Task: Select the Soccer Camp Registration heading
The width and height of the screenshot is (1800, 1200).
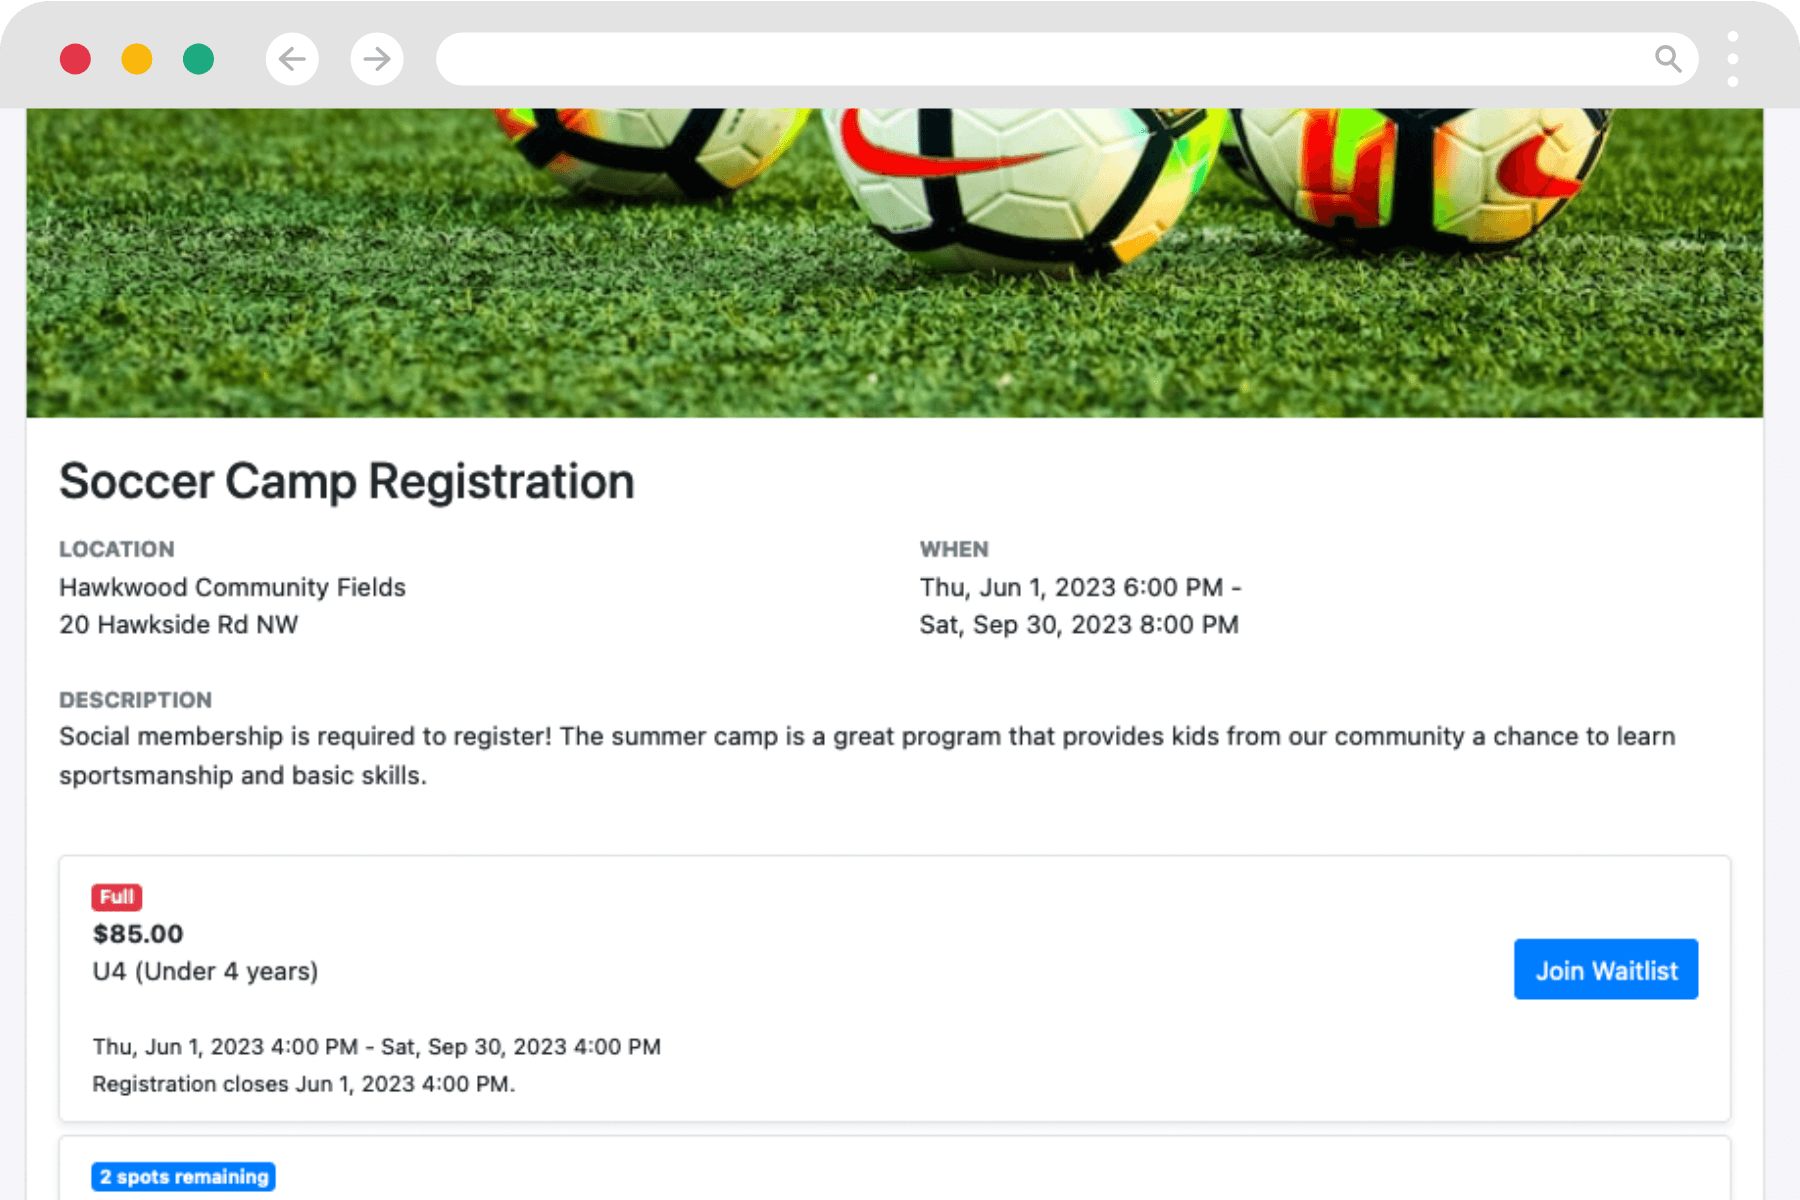Action: (x=346, y=481)
